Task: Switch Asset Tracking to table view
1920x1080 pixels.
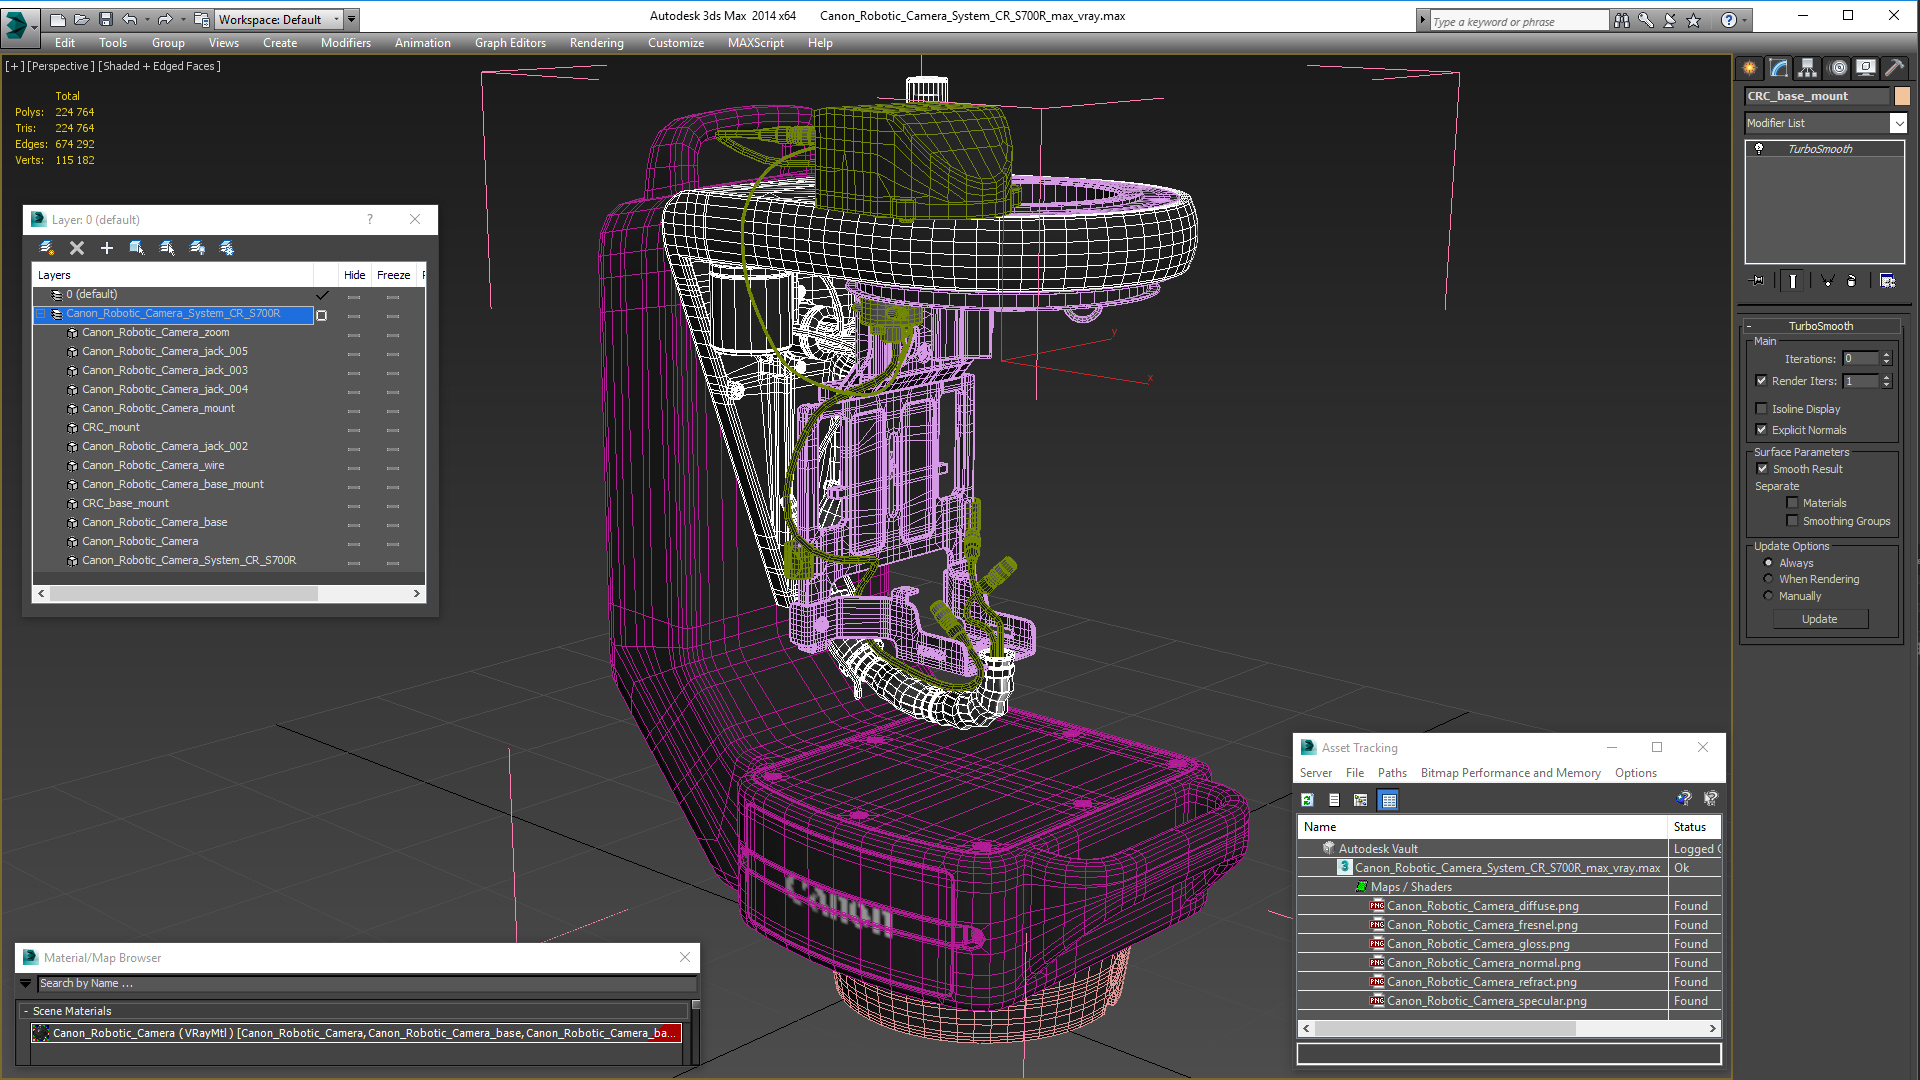Action: [x=1388, y=800]
